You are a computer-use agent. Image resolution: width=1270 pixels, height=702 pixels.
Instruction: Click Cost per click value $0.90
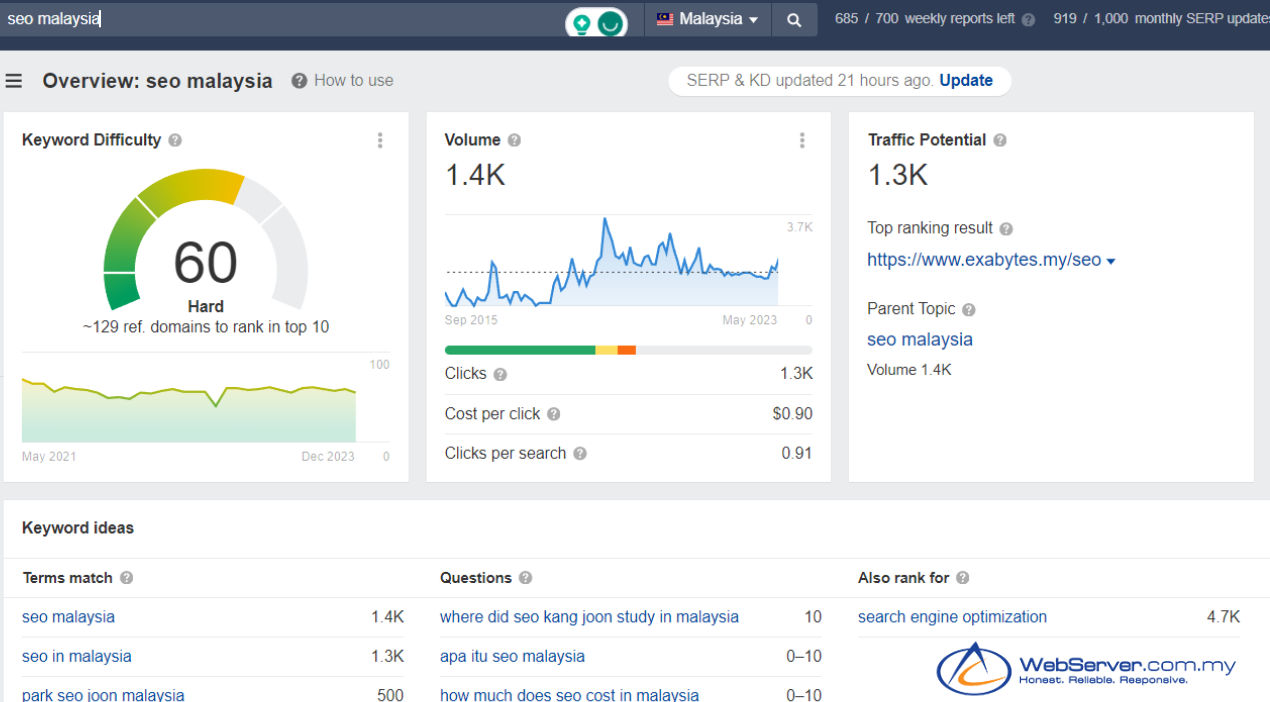tap(792, 414)
